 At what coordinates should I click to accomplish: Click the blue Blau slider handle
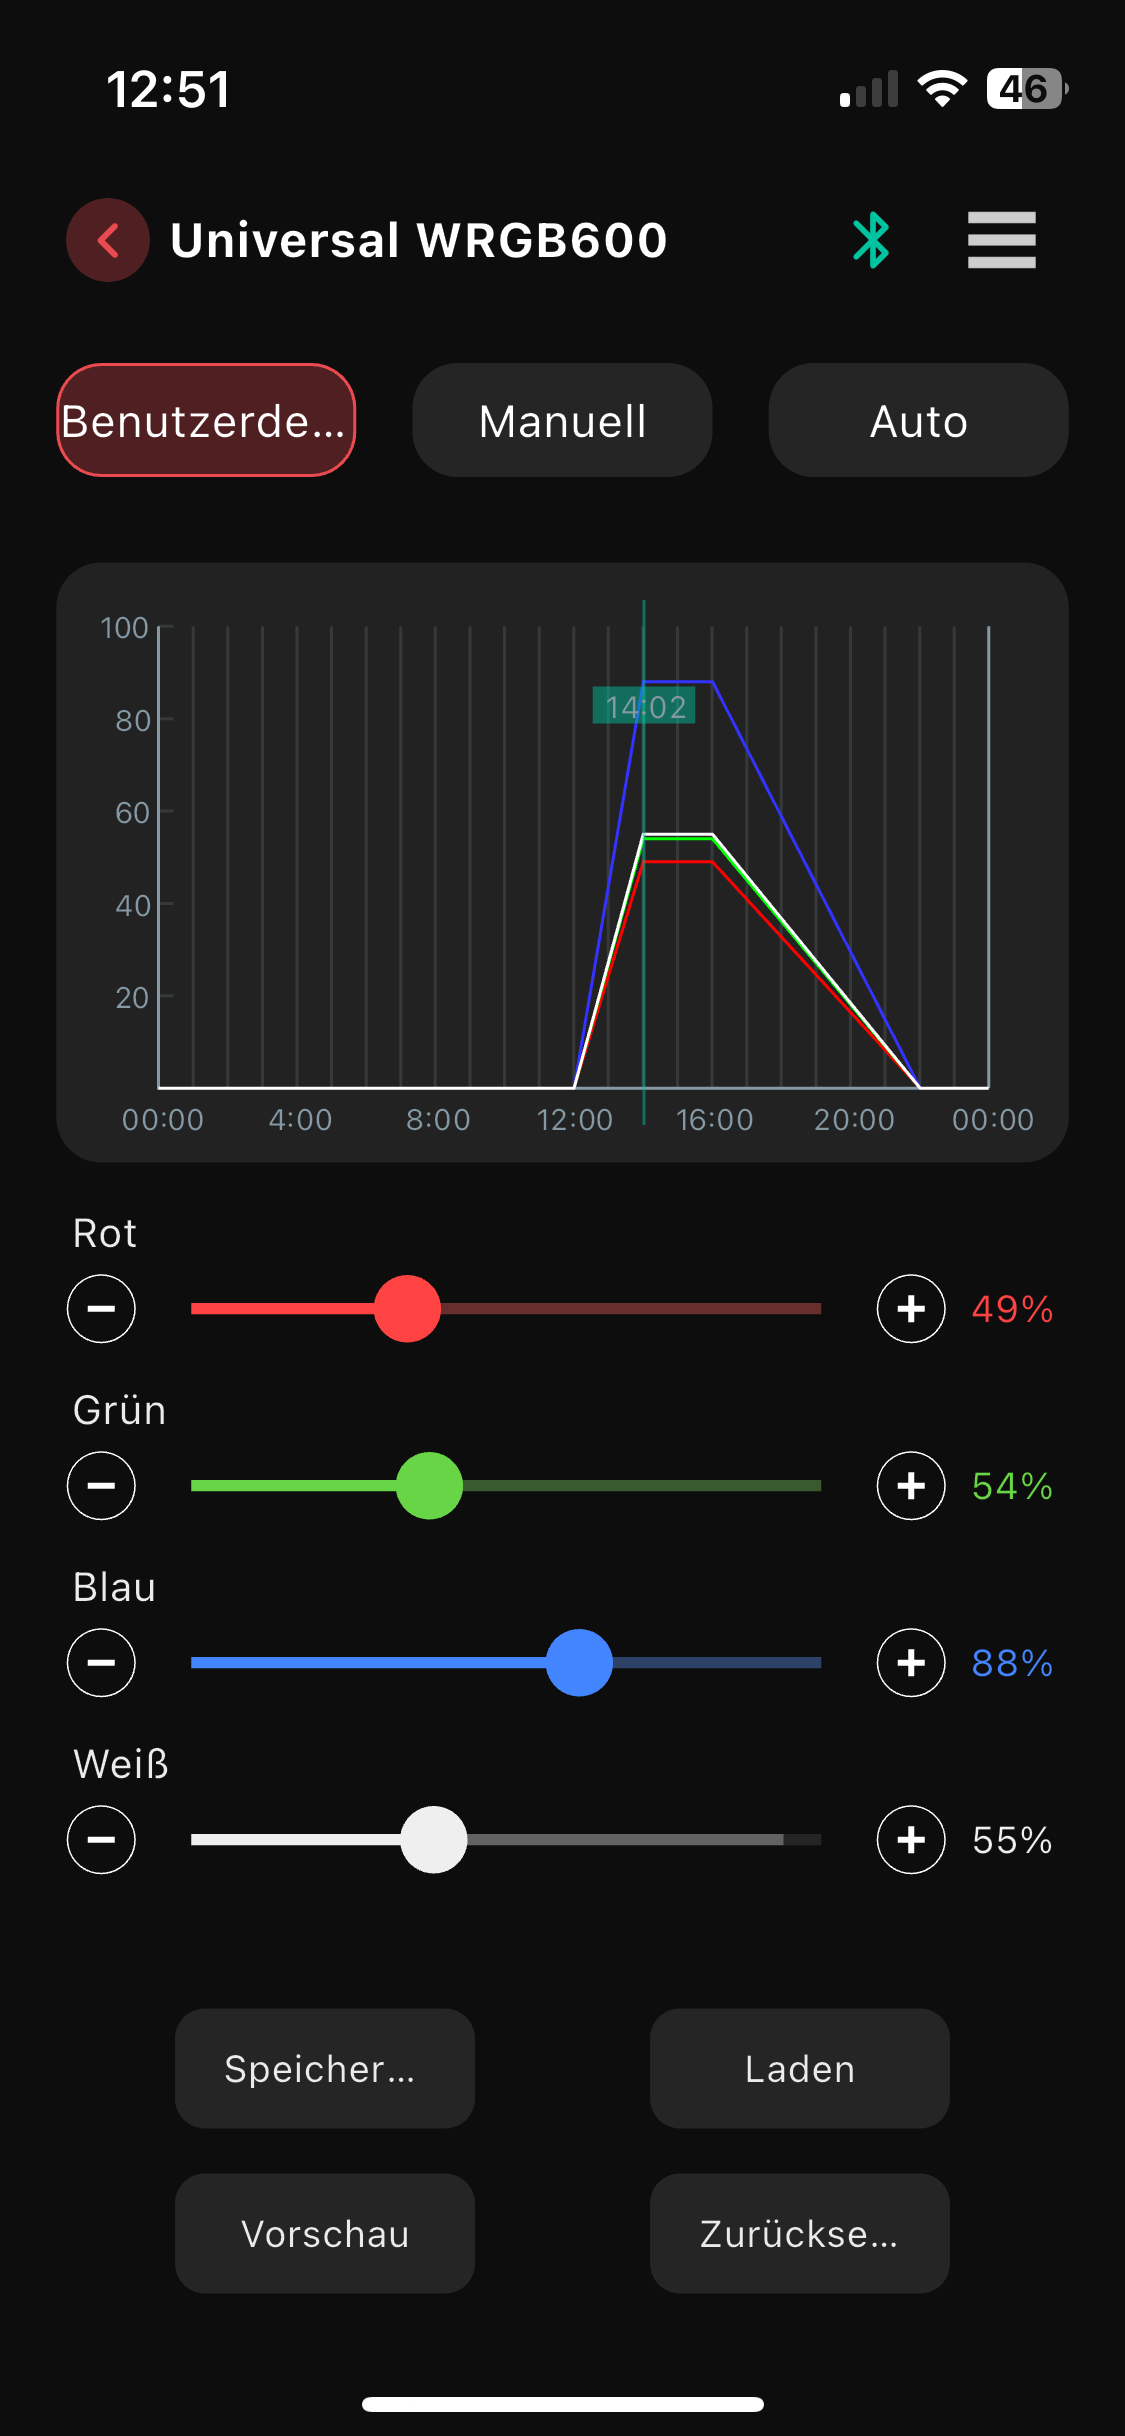coord(579,1663)
